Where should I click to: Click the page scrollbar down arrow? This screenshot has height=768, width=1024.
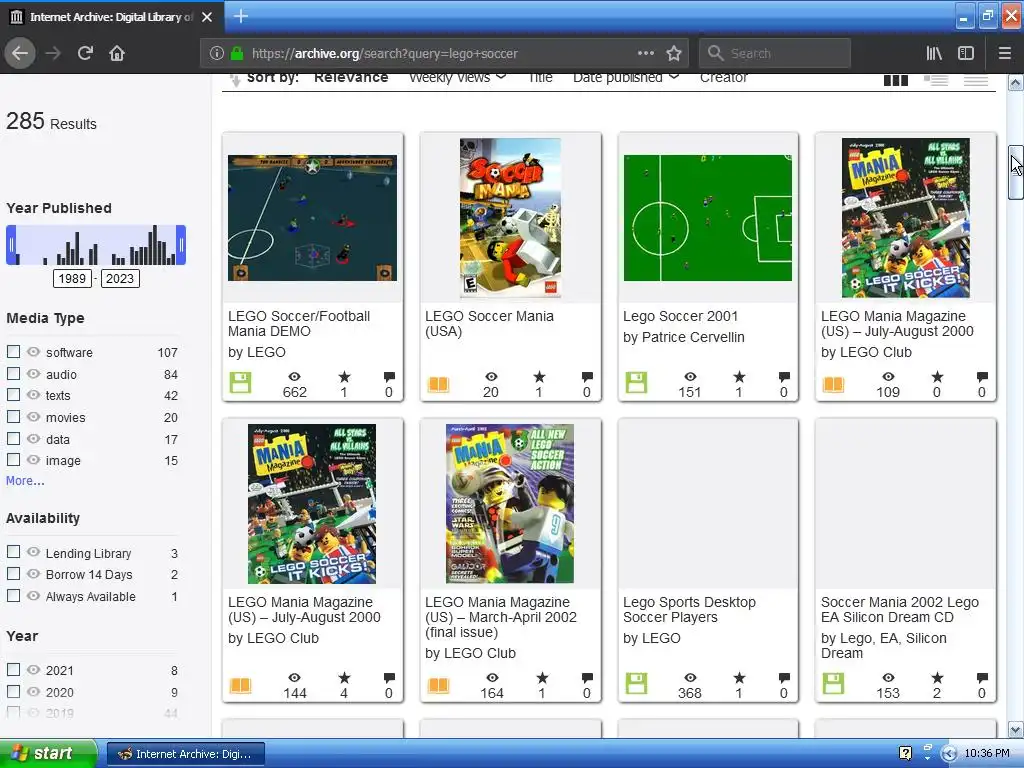1015,729
